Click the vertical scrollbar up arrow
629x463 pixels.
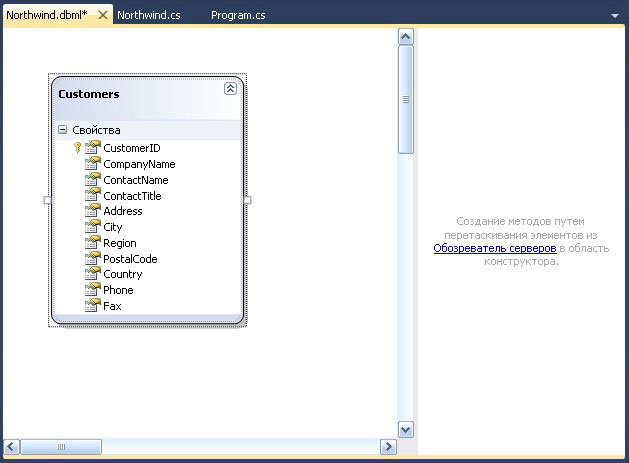click(x=406, y=37)
